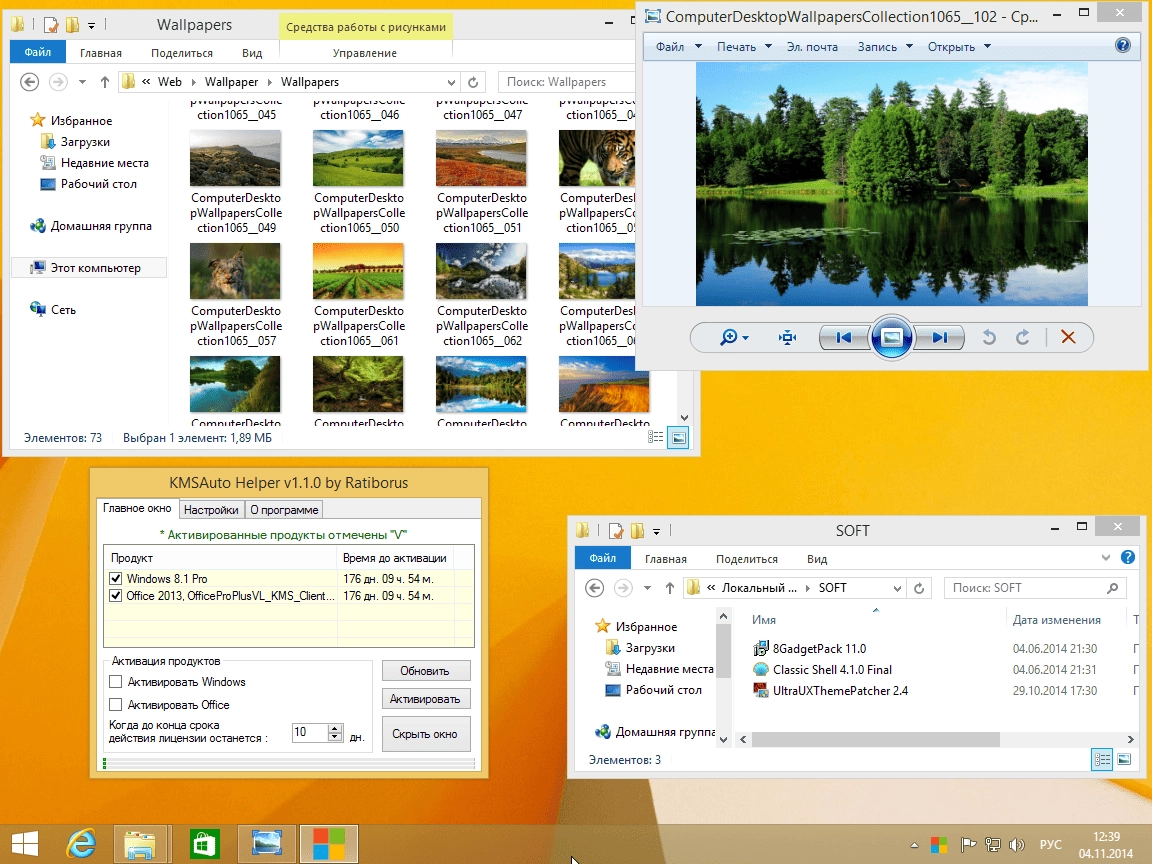Rotate image counterclockwise in Photo Viewer
1152x864 pixels.
(x=989, y=337)
